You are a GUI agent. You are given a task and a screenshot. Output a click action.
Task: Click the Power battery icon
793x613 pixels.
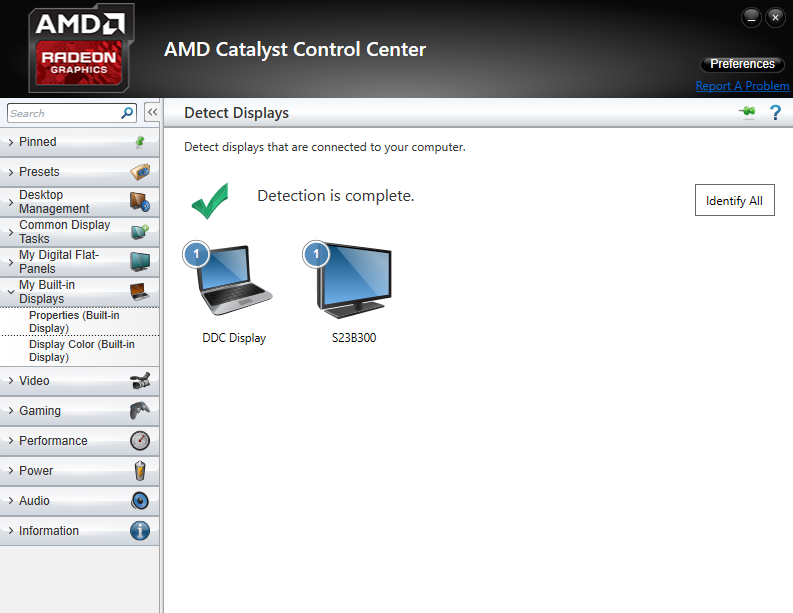[140, 470]
